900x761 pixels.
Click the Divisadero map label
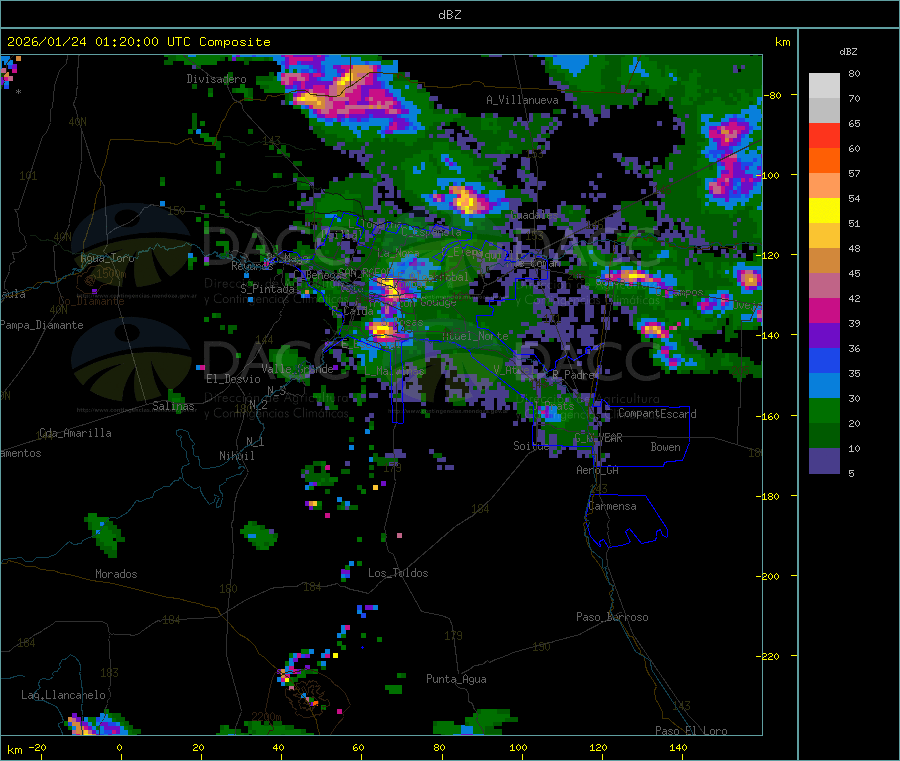(216, 79)
